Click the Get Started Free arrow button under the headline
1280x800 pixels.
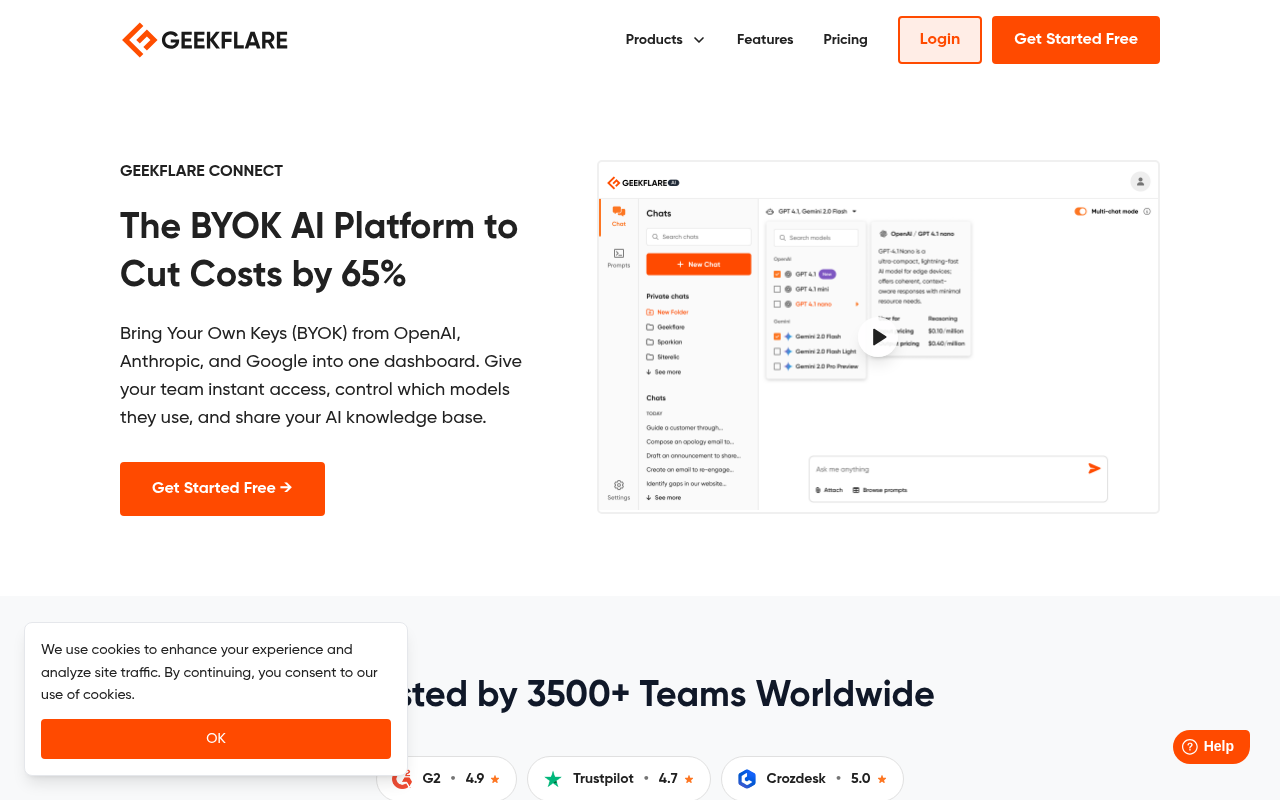[222, 489]
